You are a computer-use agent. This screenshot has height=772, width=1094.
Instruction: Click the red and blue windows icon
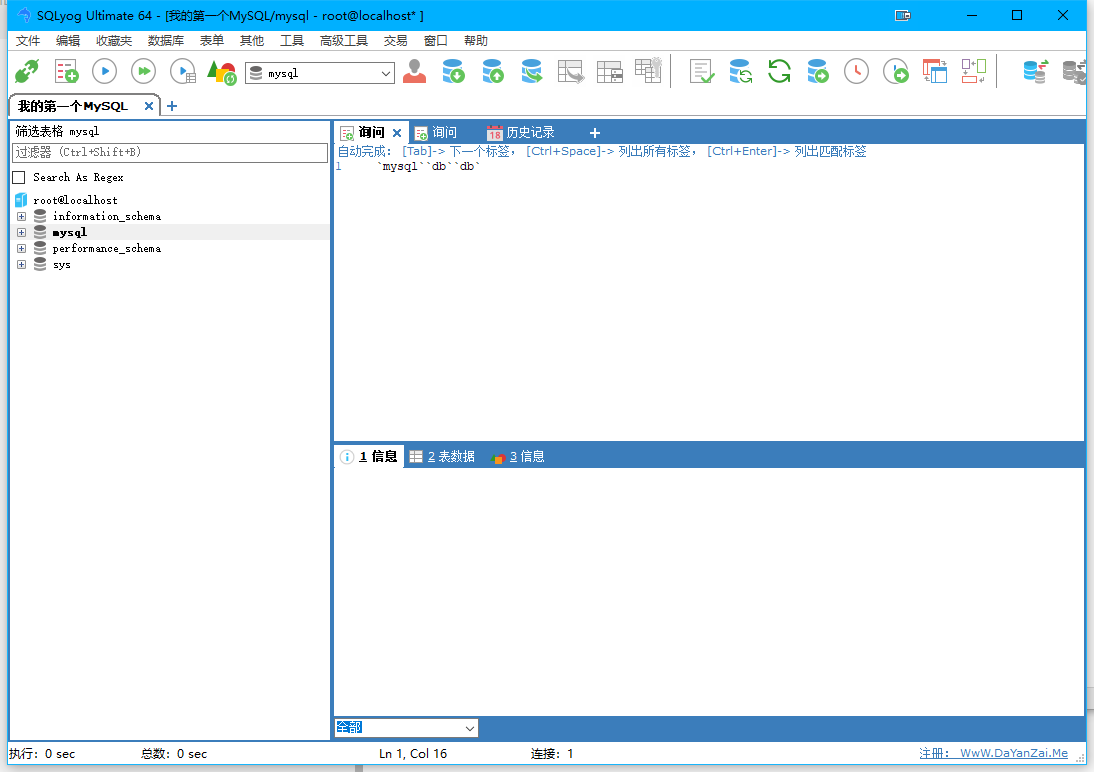[x=935, y=71]
